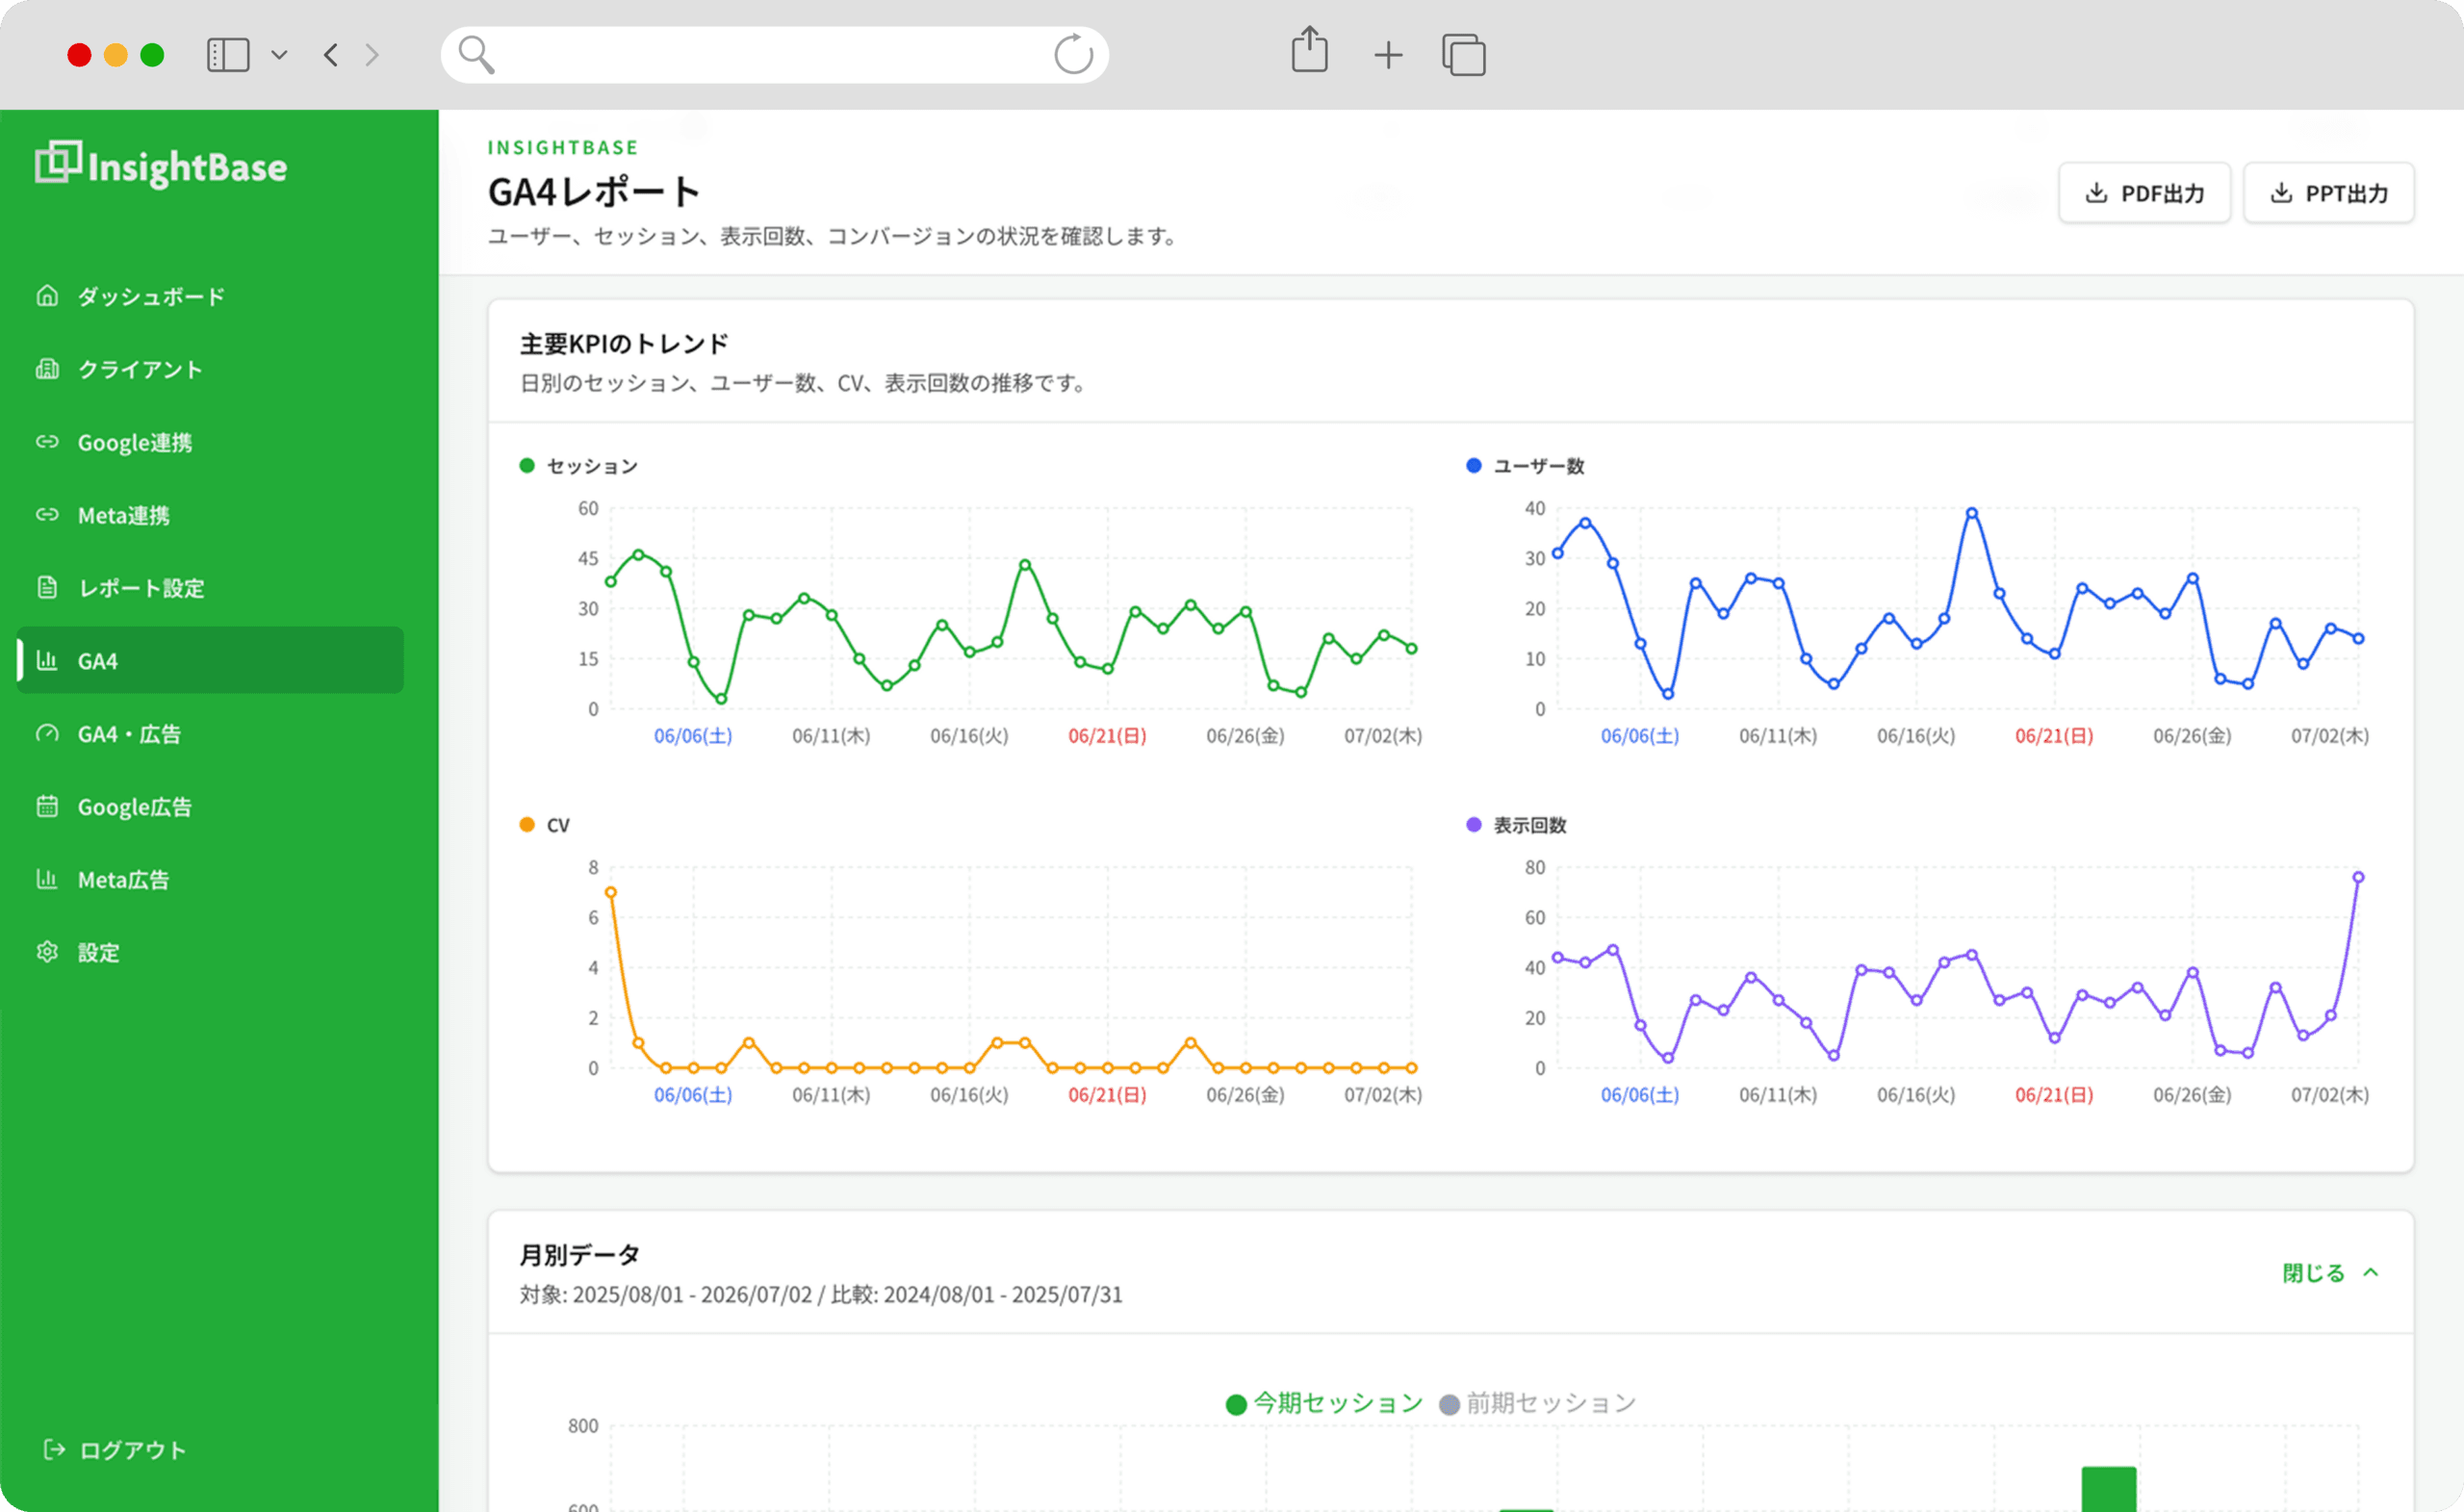Open a new tab with plus icon
This screenshot has height=1512, width=2464.
(1388, 55)
